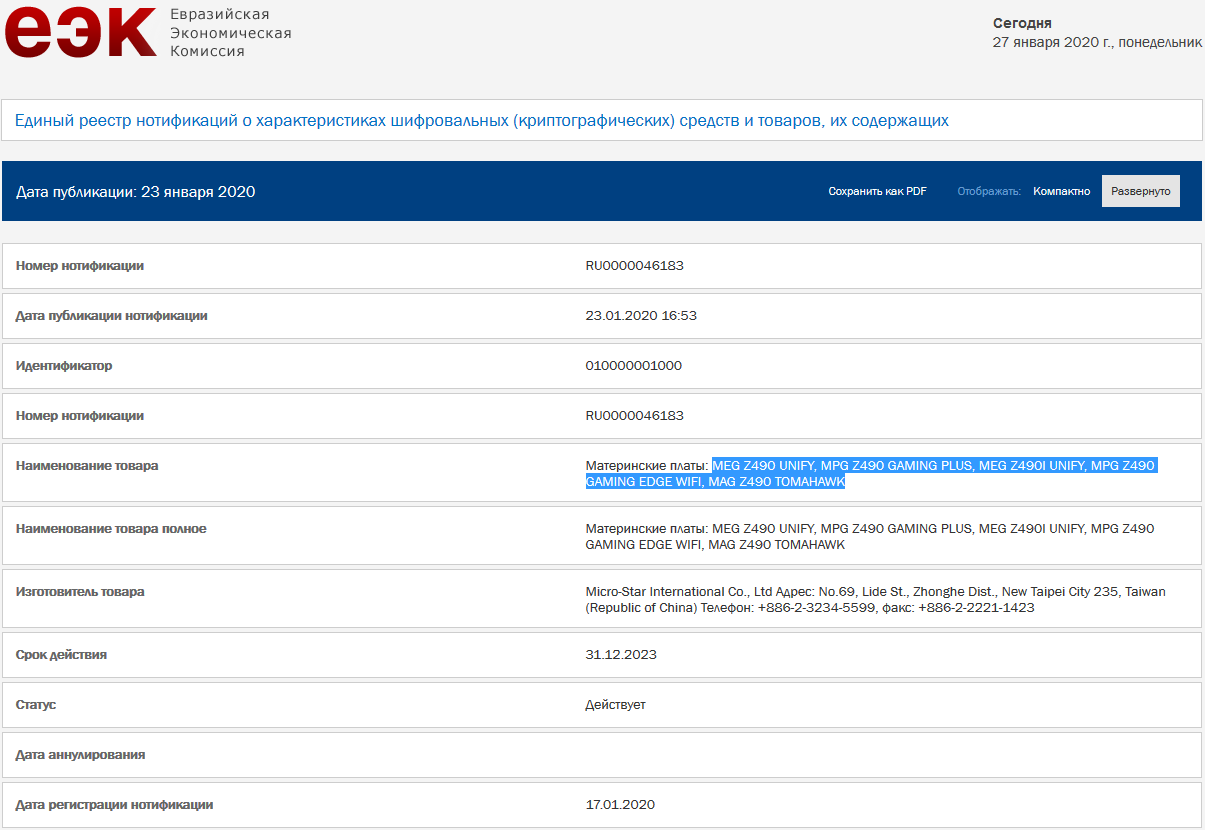
Task: Click the "Дата публикации: 23 января 2020" header
Action: tap(136, 191)
